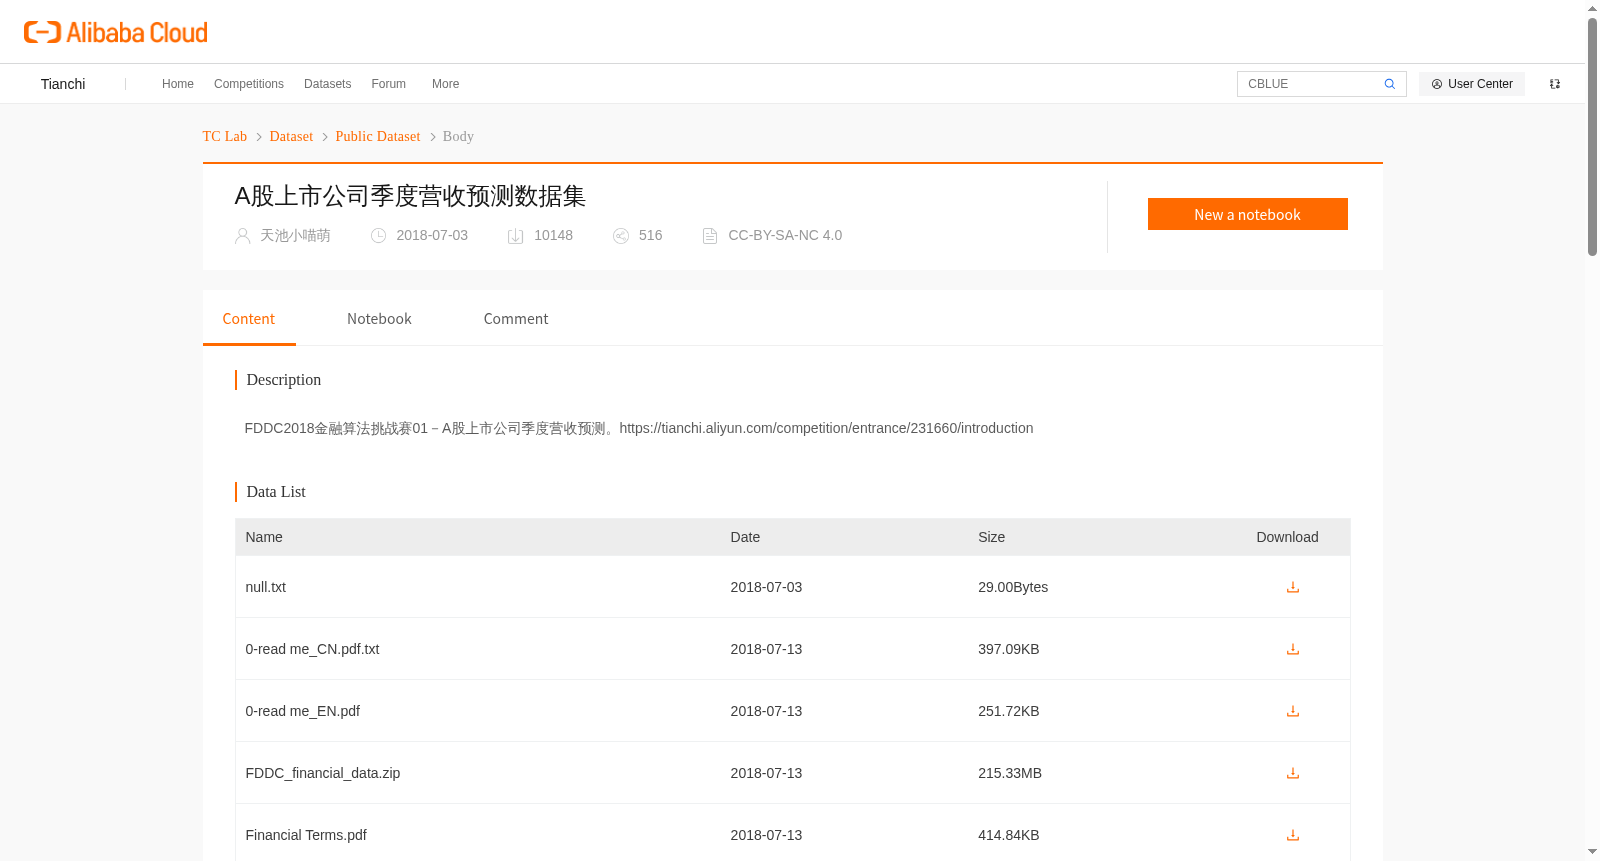Follow Dataset breadcrumb link
The height and width of the screenshot is (861, 1600).
point(291,136)
